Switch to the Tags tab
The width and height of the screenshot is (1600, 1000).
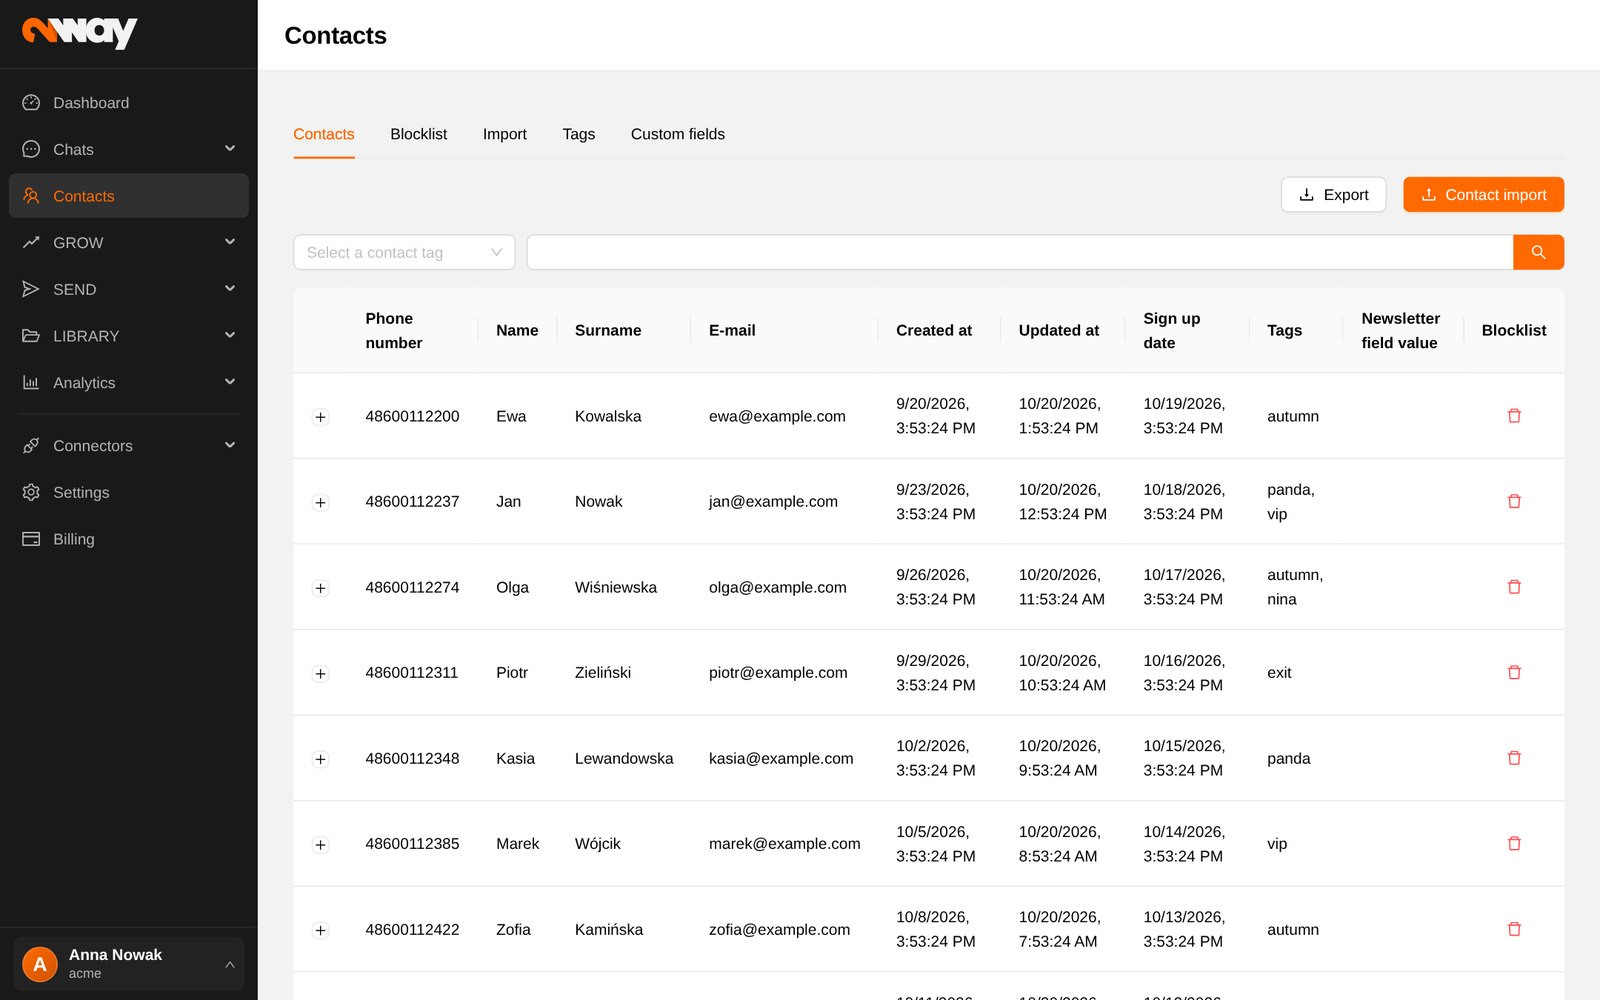578,134
